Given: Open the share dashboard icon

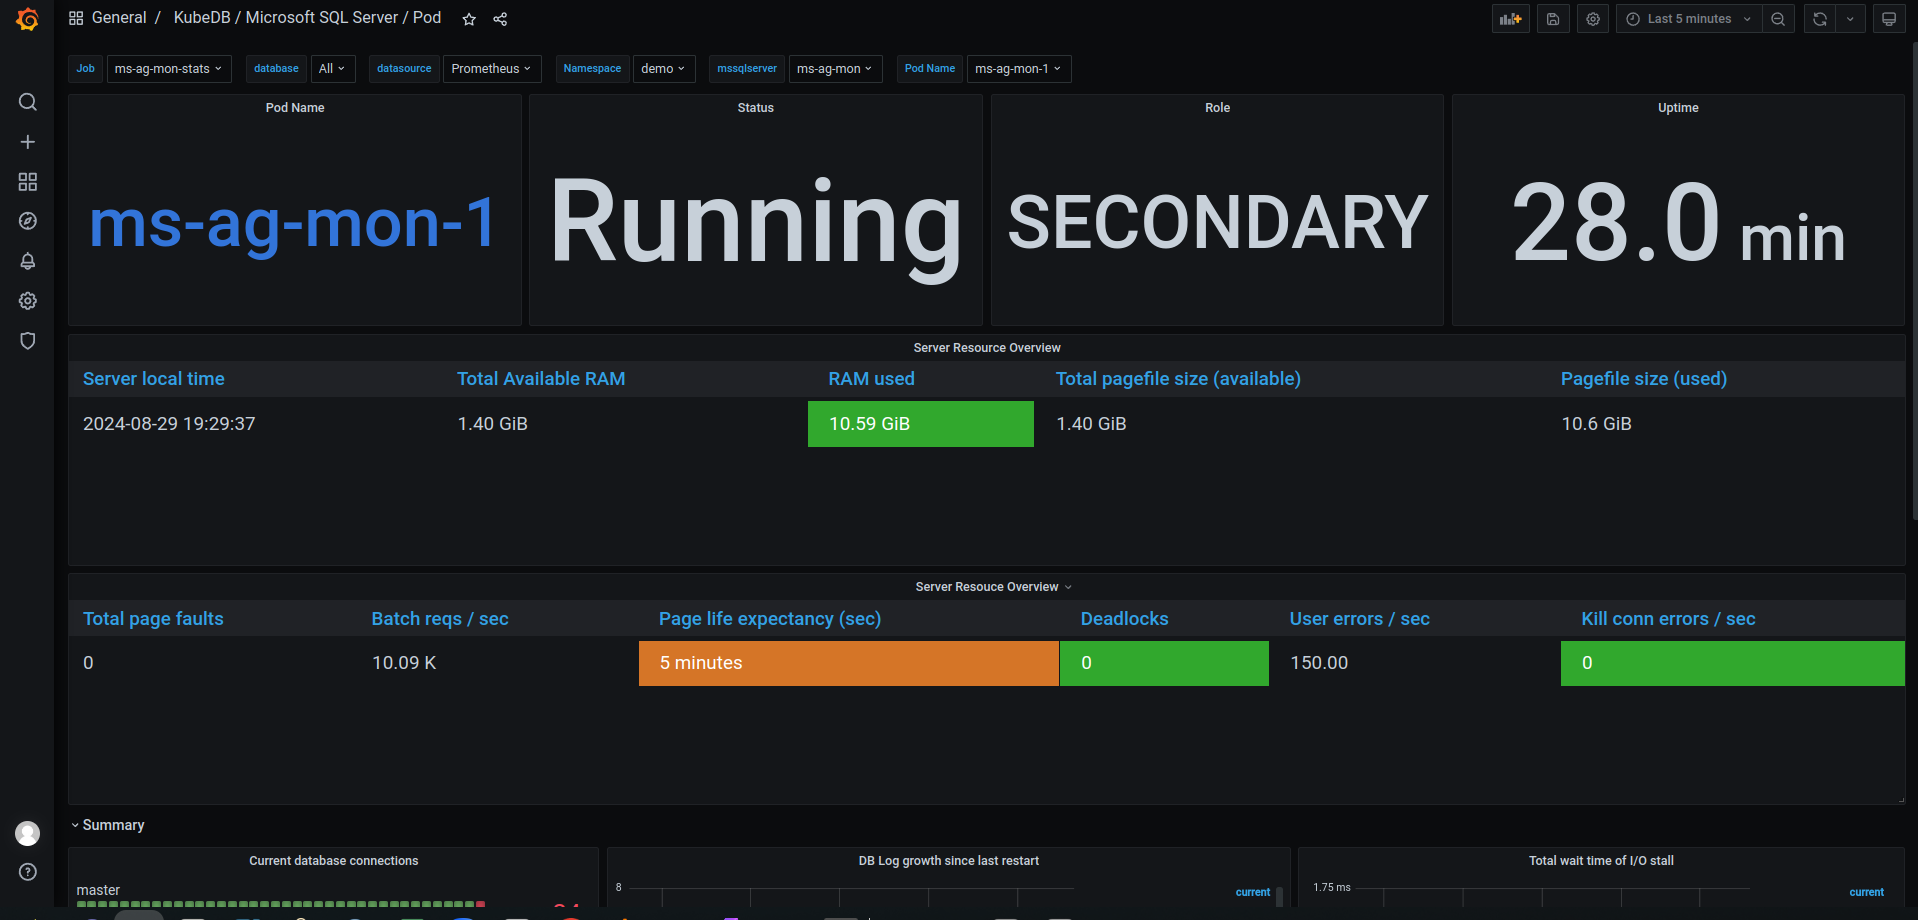Looking at the screenshot, I should coord(500,19).
